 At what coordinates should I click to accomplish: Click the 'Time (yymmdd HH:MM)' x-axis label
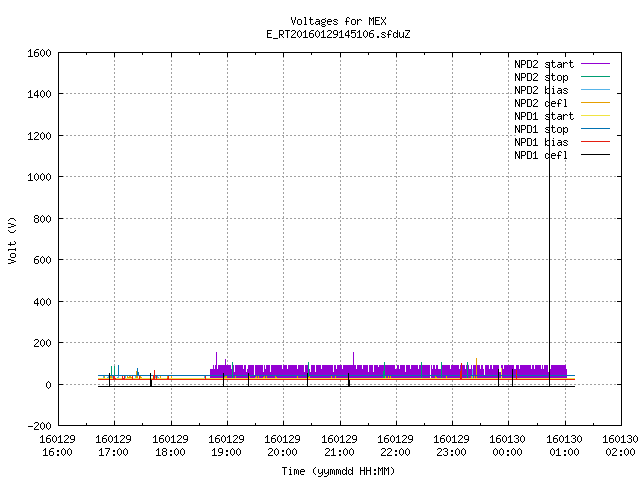point(338,471)
